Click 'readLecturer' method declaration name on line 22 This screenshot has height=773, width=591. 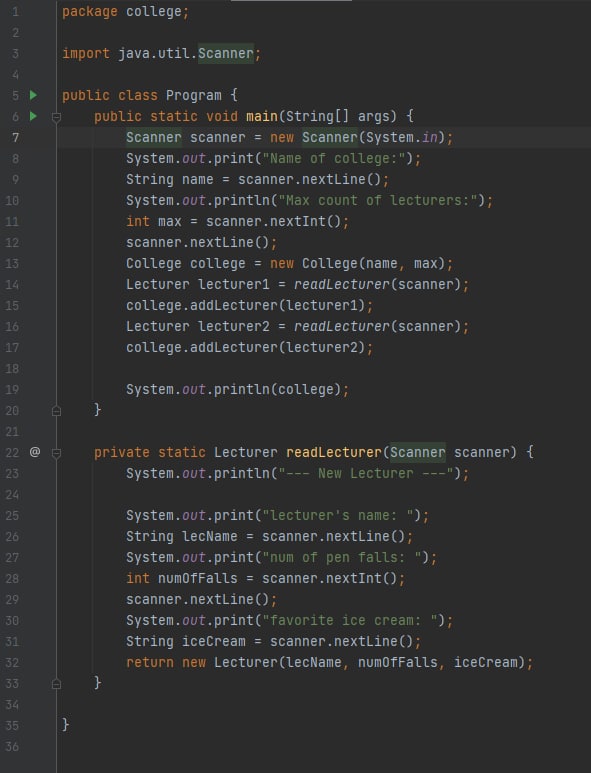tap(334, 453)
